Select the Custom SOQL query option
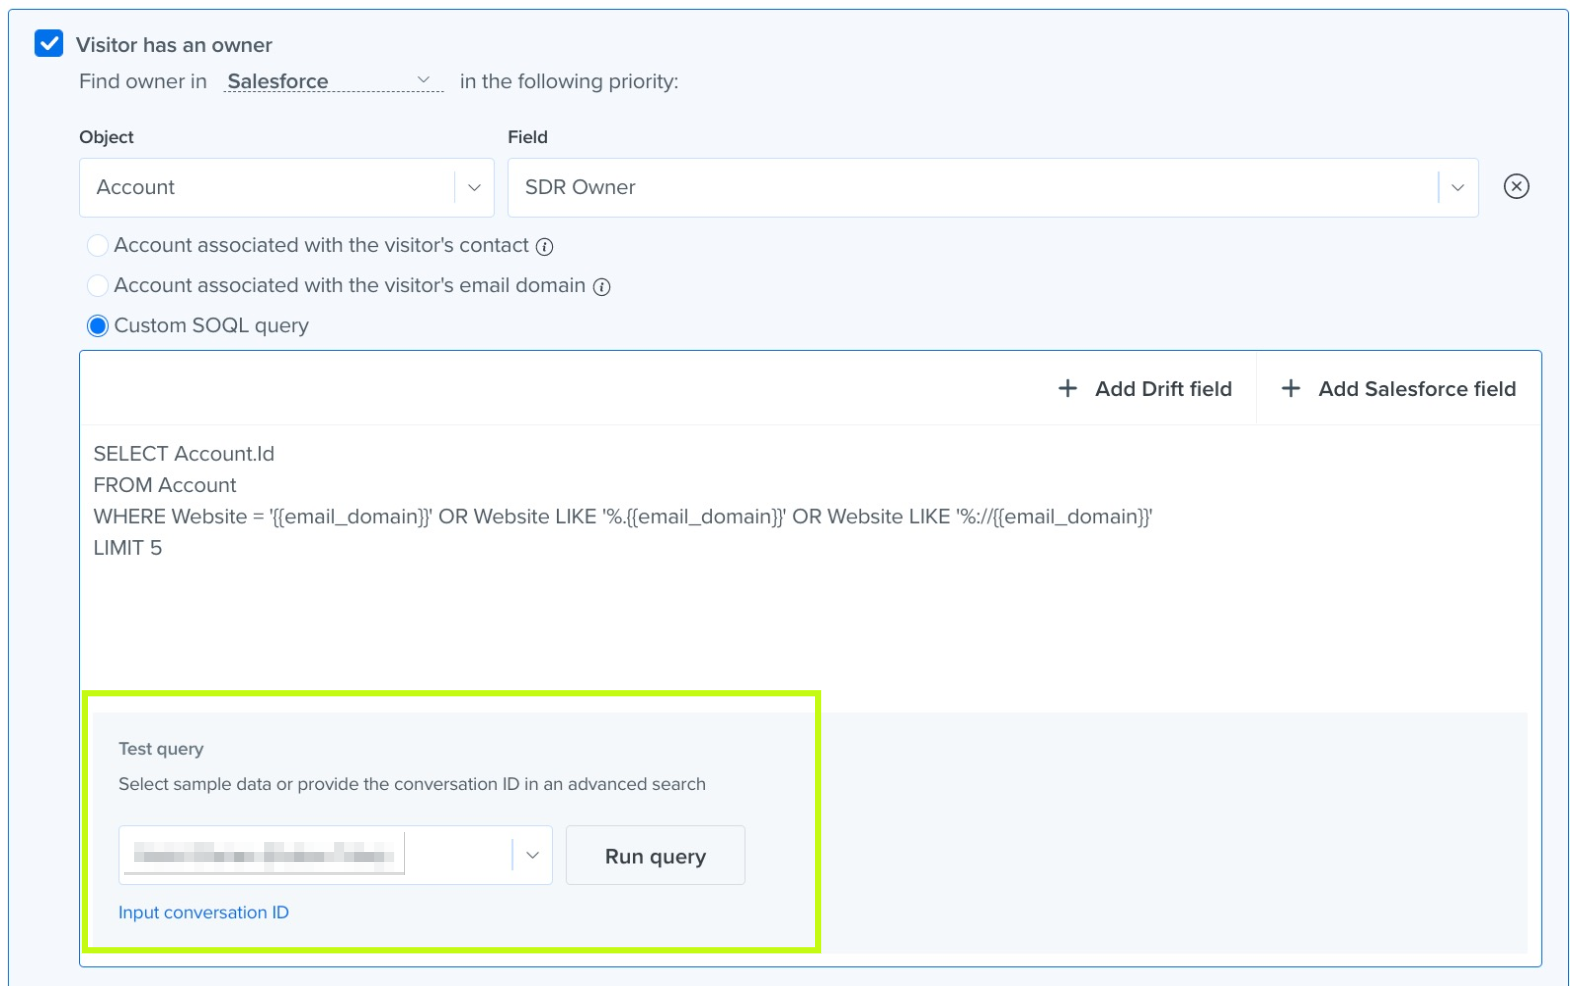Screen dimensions: 1570x986 [97, 326]
